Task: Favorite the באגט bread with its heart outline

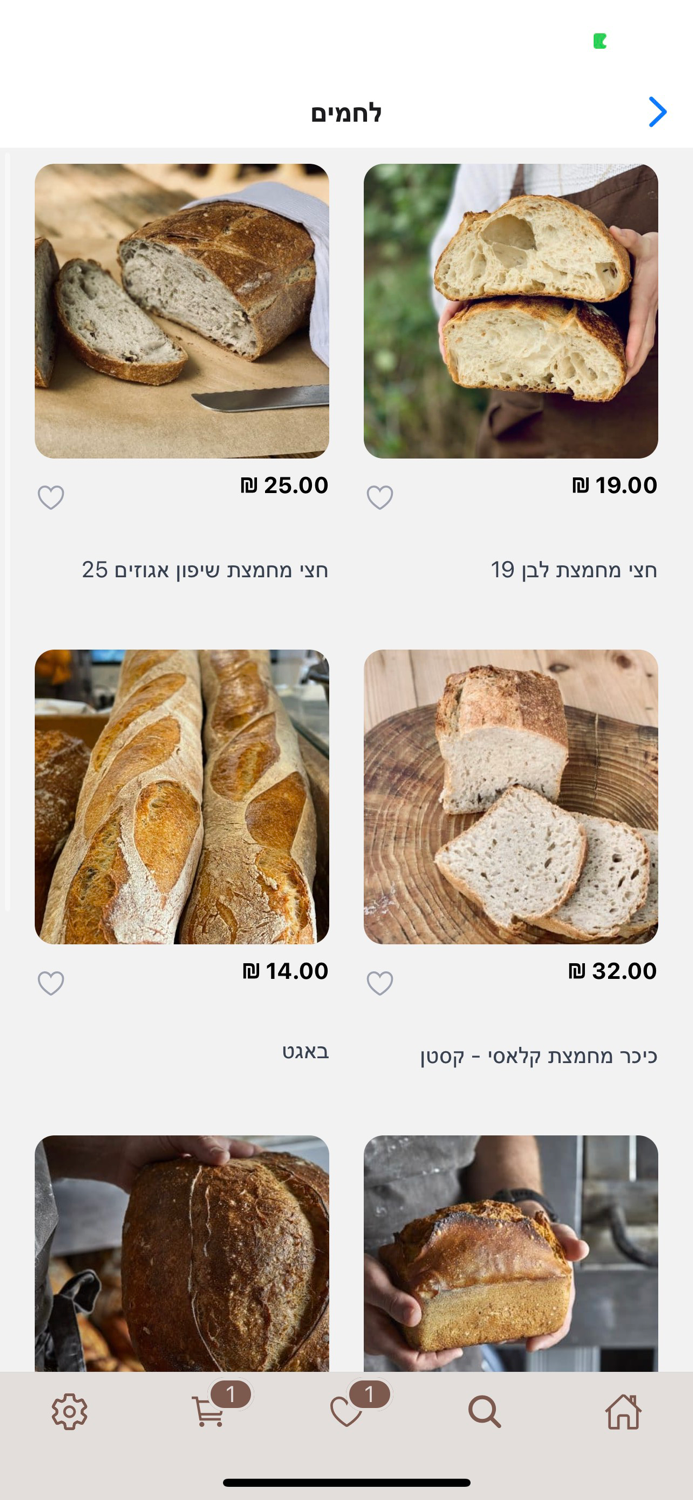Action: click(x=50, y=983)
